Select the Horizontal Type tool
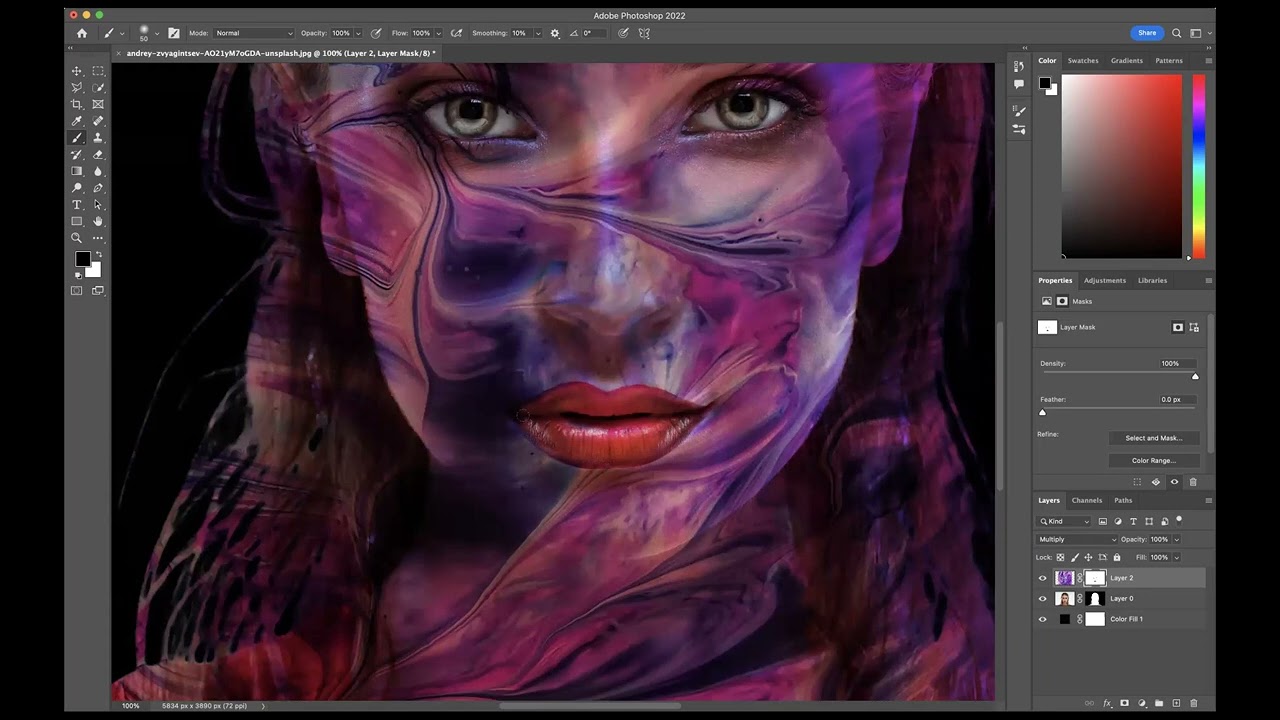Viewport: 1280px width, 720px height. coord(76,205)
